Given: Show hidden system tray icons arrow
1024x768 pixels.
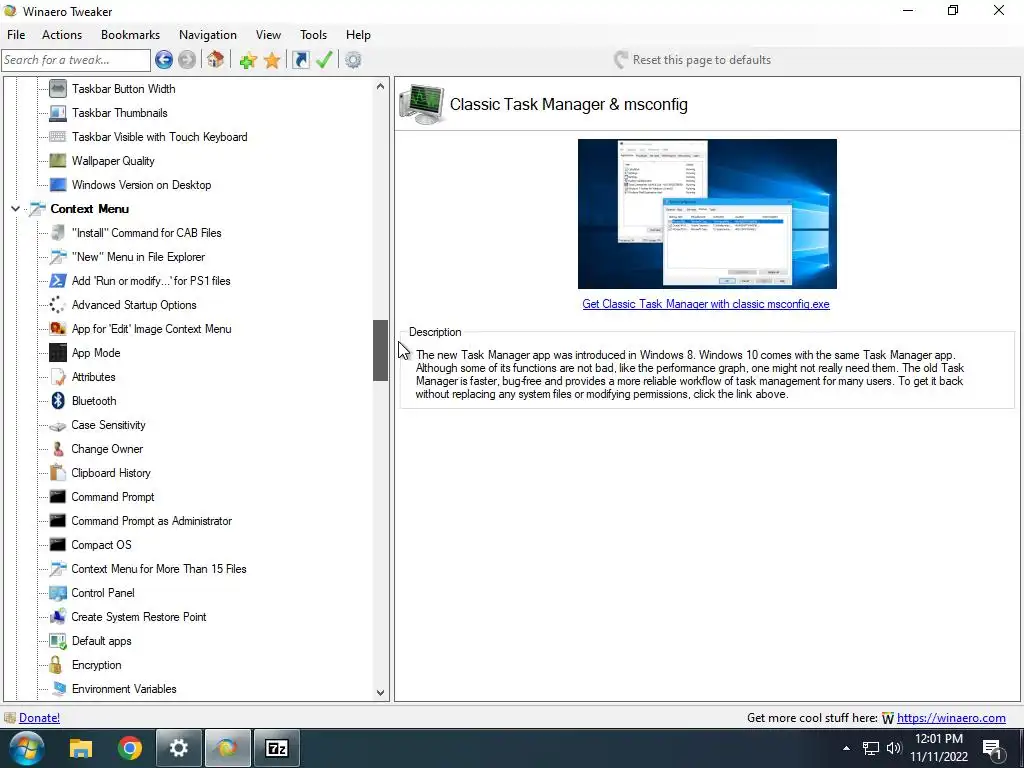Looking at the screenshot, I should 846,748.
